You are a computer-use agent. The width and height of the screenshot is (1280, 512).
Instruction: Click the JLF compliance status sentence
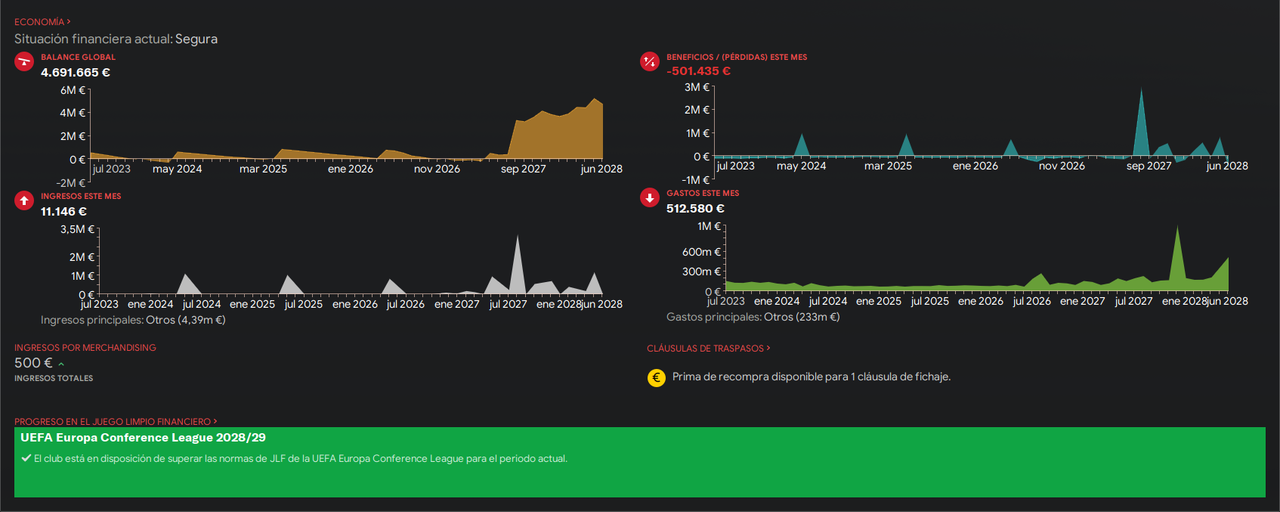tap(301, 458)
